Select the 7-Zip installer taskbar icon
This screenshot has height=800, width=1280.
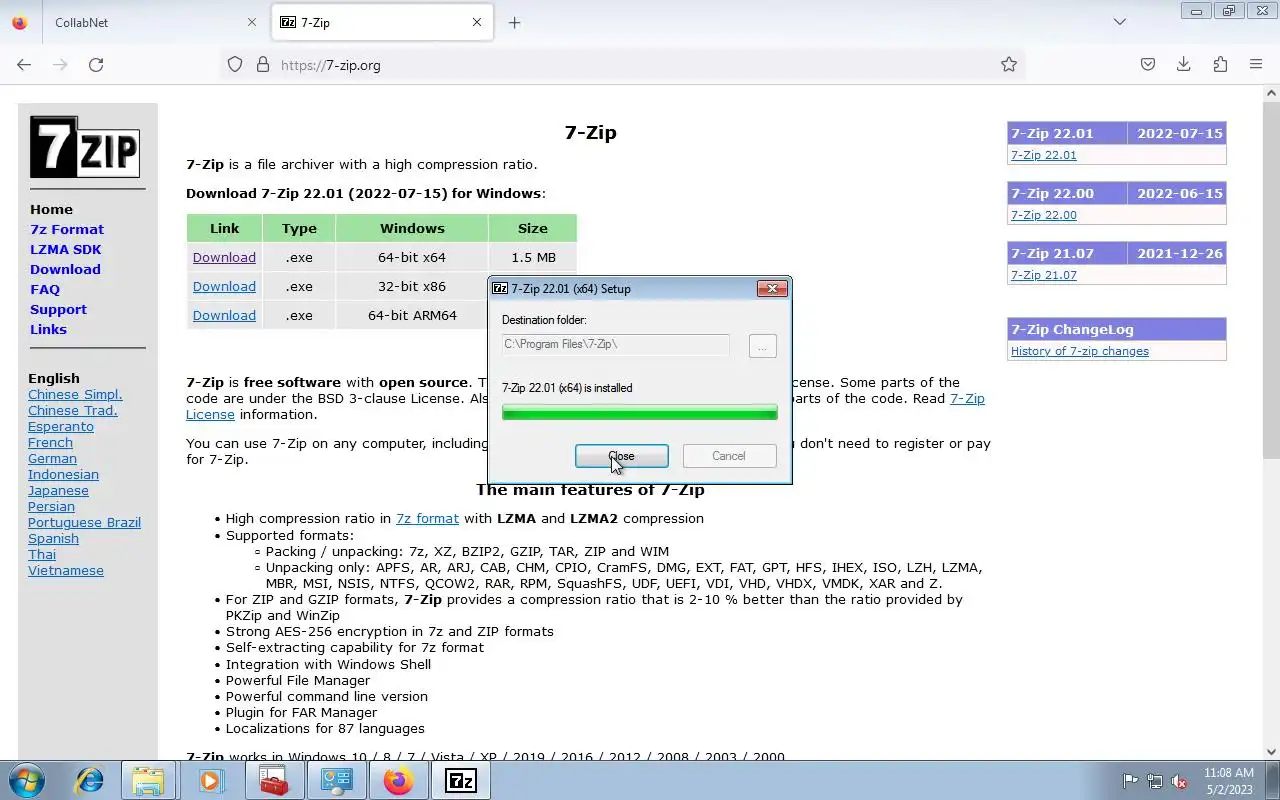click(461, 781)
